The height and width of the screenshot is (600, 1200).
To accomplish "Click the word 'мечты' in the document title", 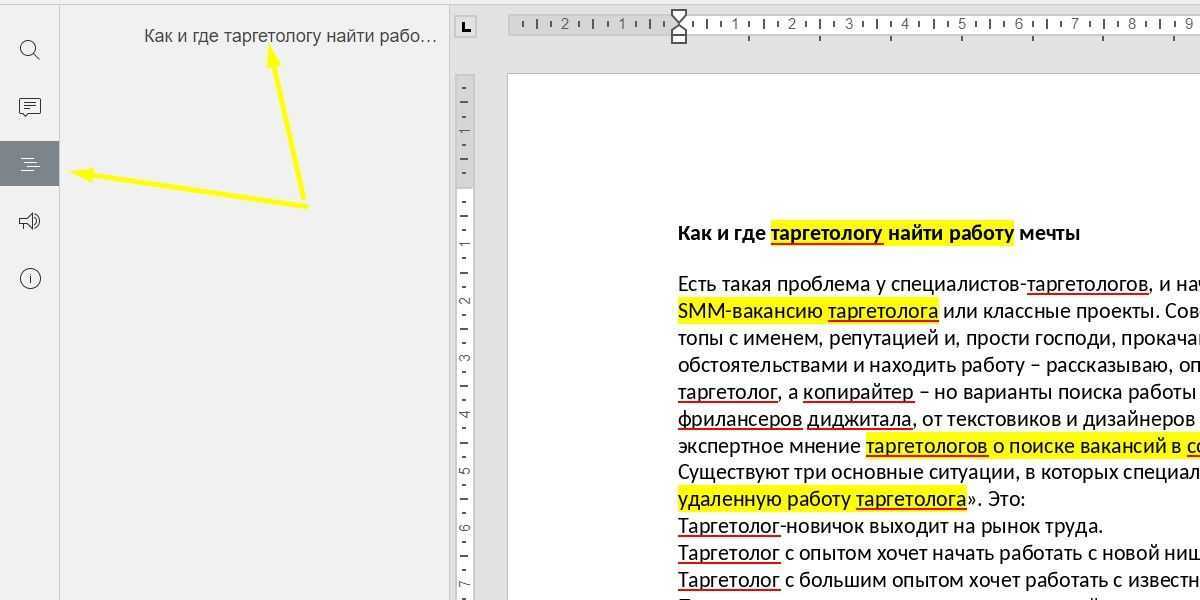I will [x=1049, y=234].
